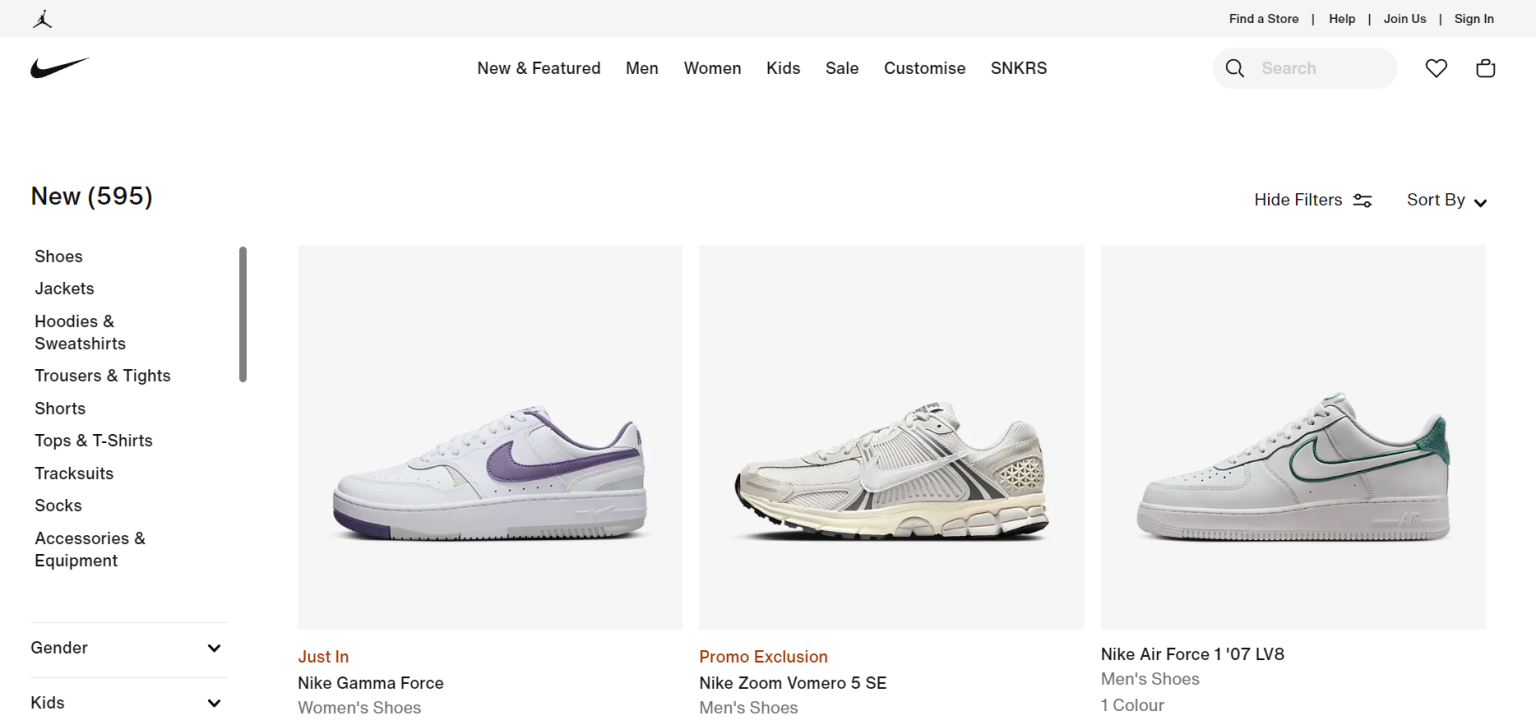The image size is (1536, 725).
Task: Click the filter sliders icon
Action: point(1362,201)
